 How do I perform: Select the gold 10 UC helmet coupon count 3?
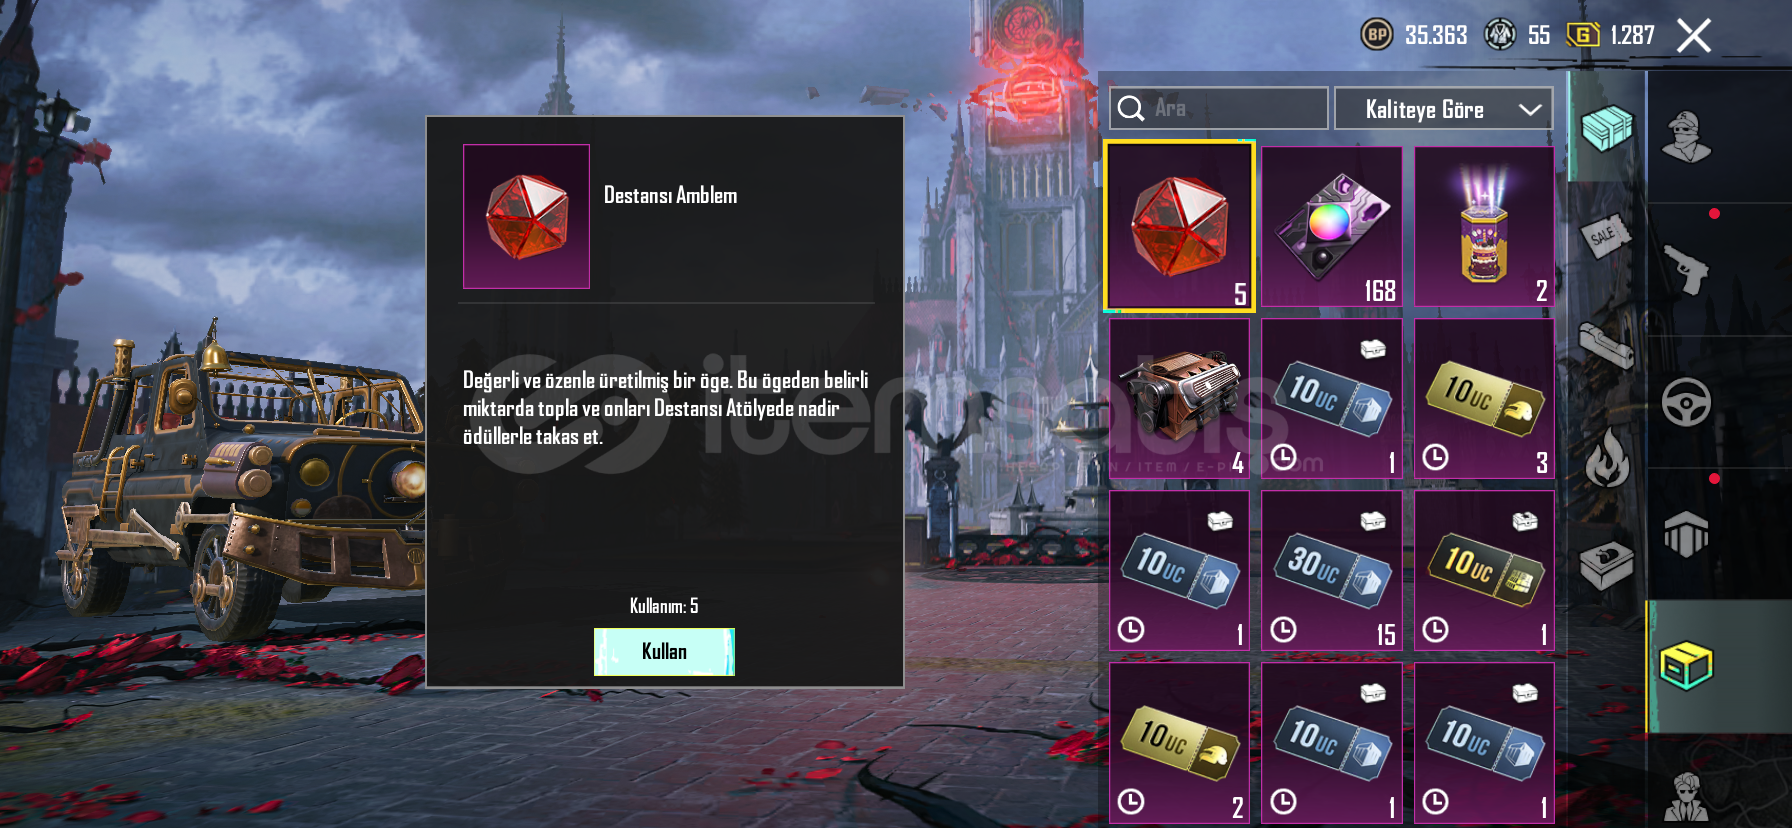[x=1484, y=398]
